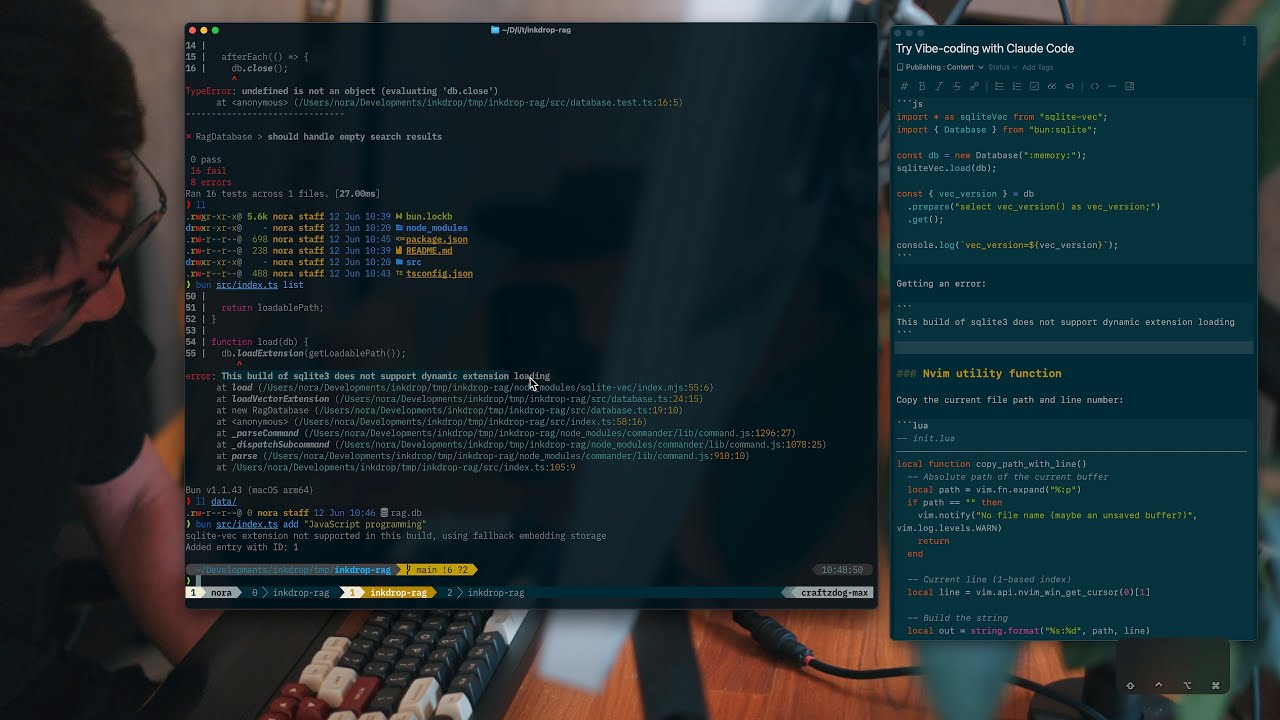Apply bold formatting in the Inkdrop toolbar
The image size is (1280, 720).
(x=922, y=86)
